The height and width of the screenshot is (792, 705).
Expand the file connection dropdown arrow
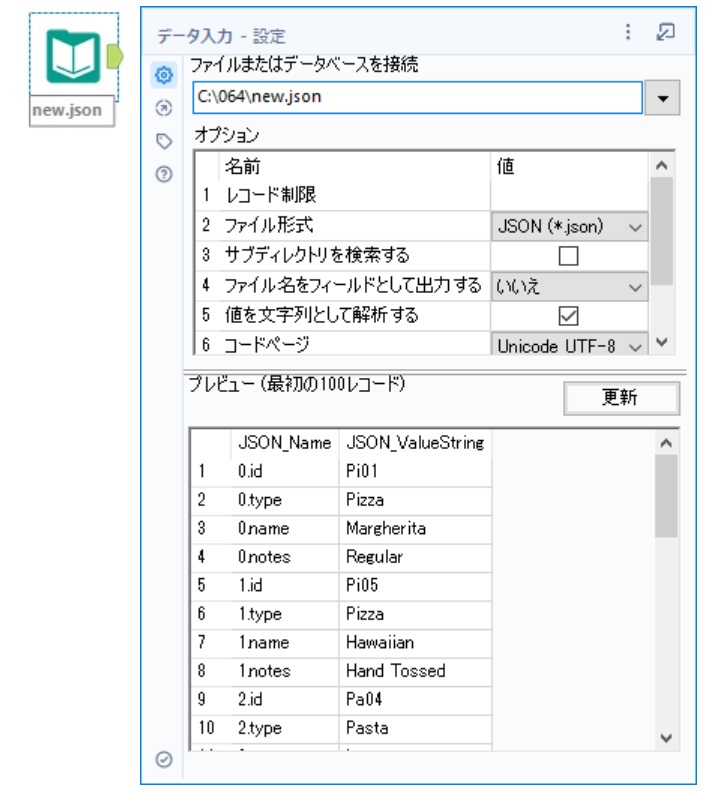coord(664,99)
